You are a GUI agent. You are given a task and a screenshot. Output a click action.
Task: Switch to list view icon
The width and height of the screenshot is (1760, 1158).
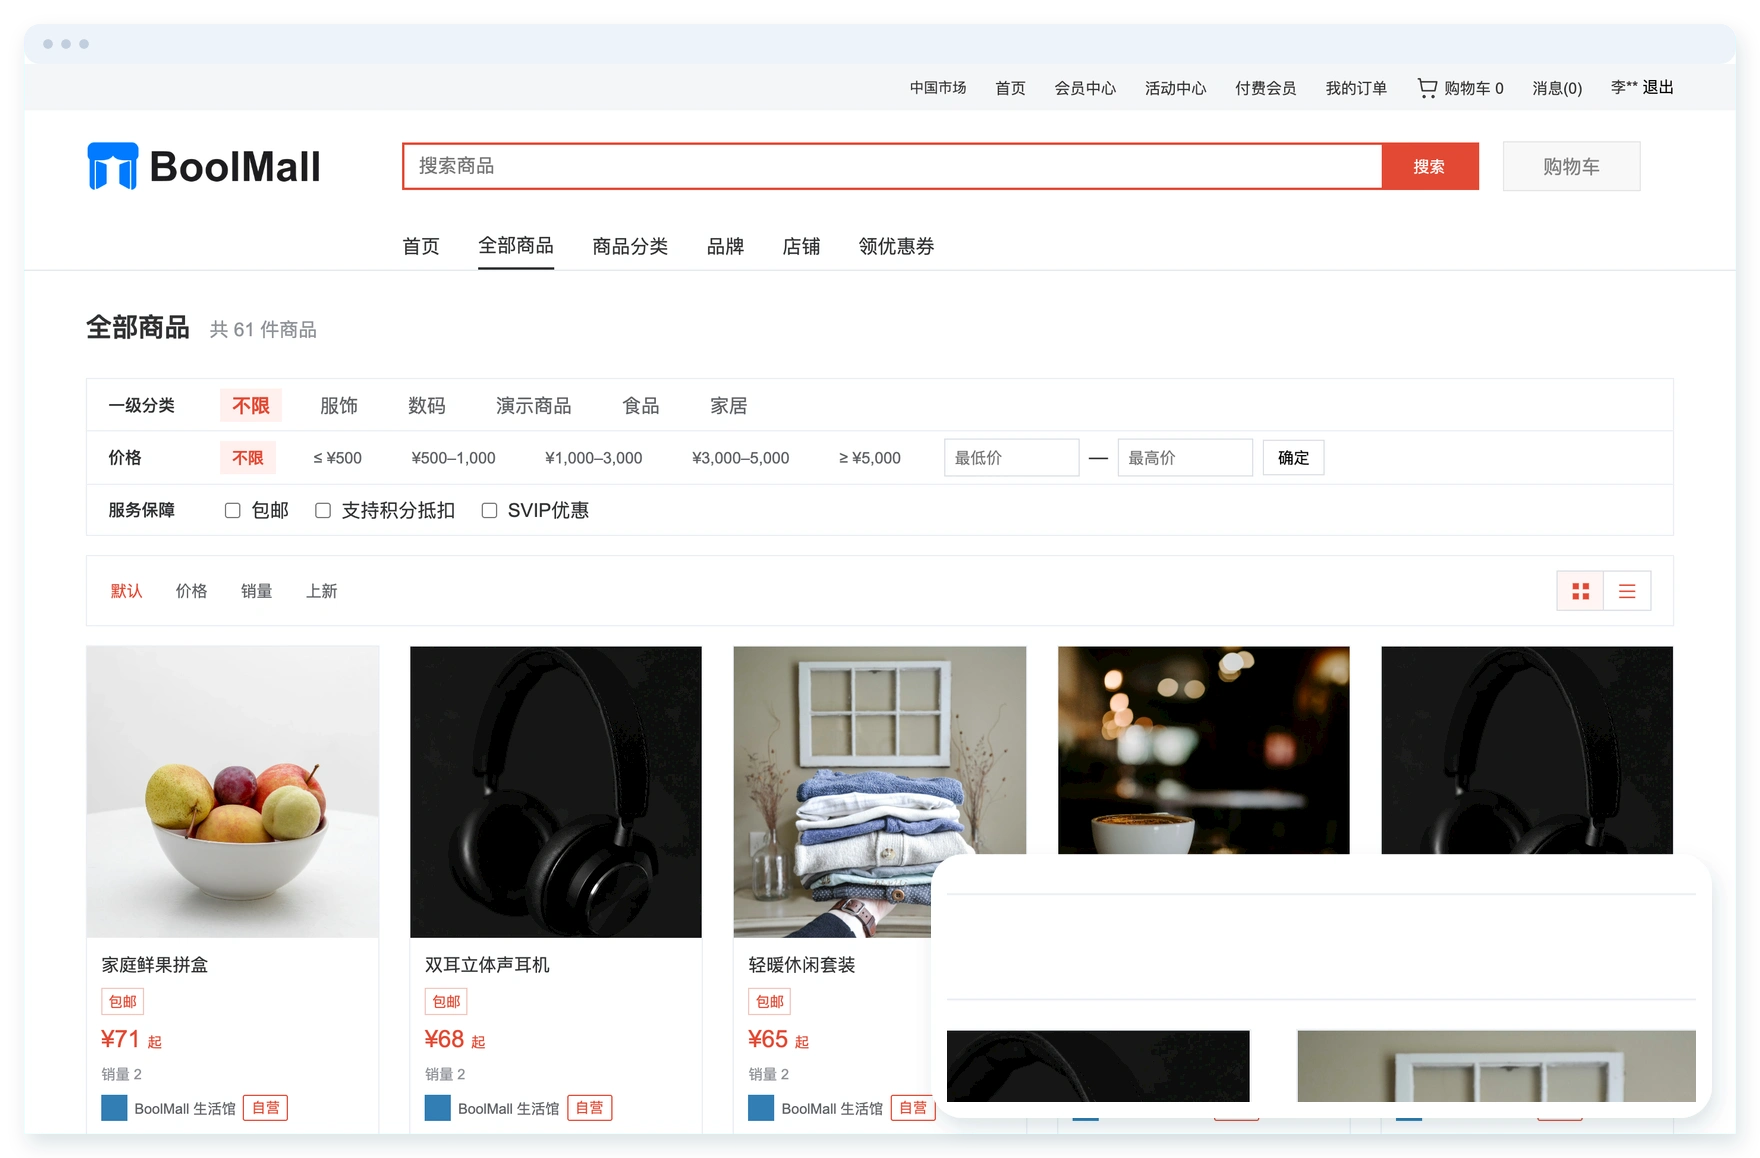(x=1627, y=591)
